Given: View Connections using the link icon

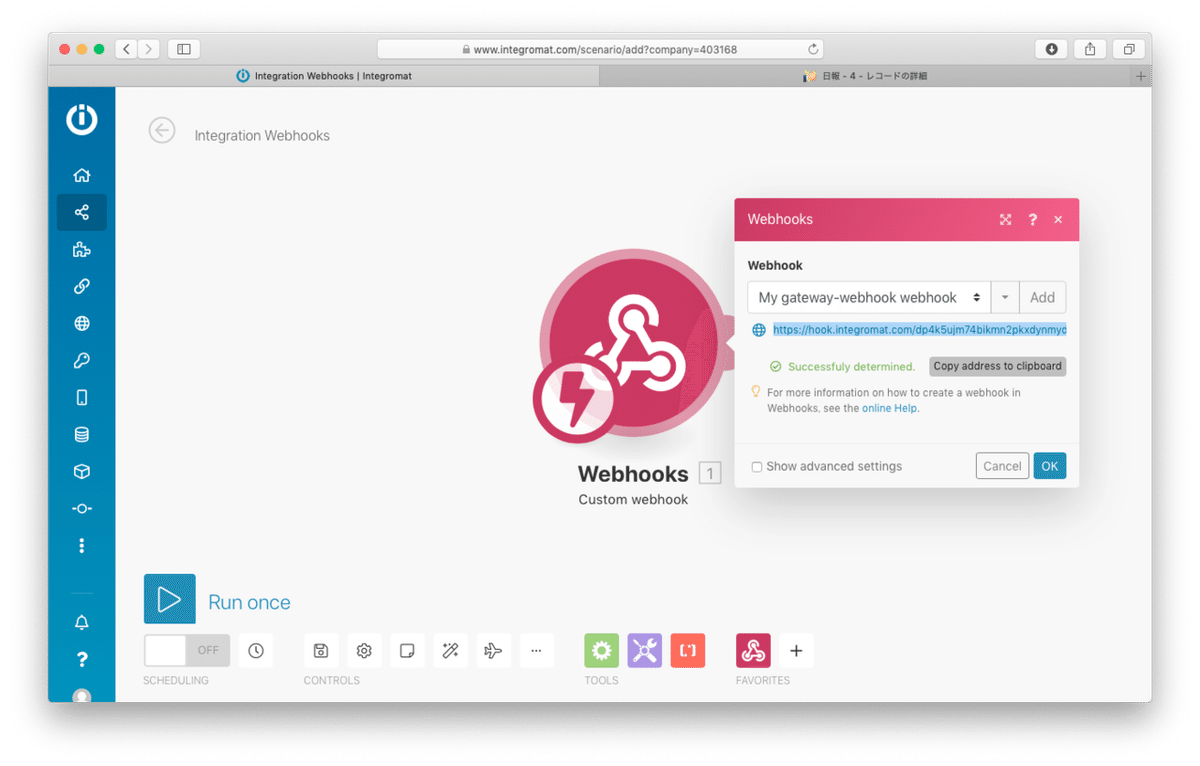Looking at the screenshot, I should click(82, 286).
